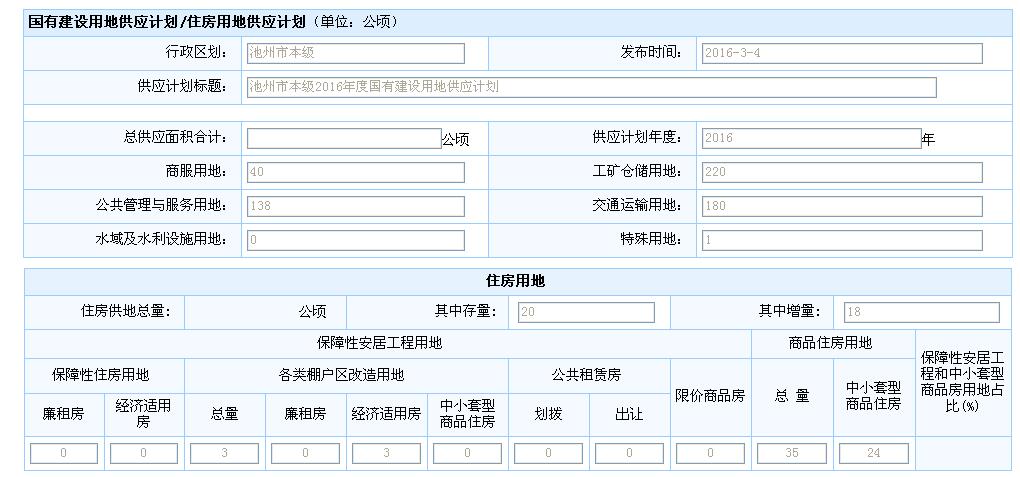Select the 发布时间 date field
This screenshot has width=1020, height=477.
840,53
